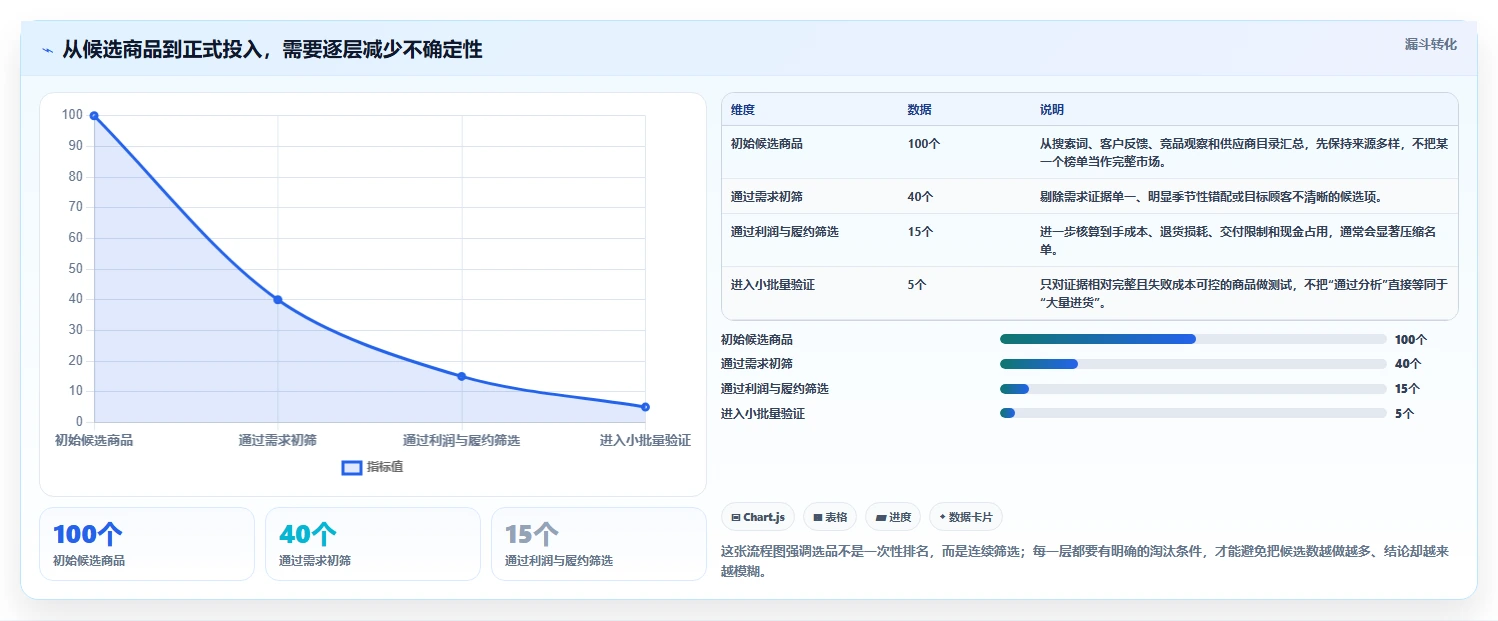Click the 初始候选商品 progress bar

coord(1193,339)
